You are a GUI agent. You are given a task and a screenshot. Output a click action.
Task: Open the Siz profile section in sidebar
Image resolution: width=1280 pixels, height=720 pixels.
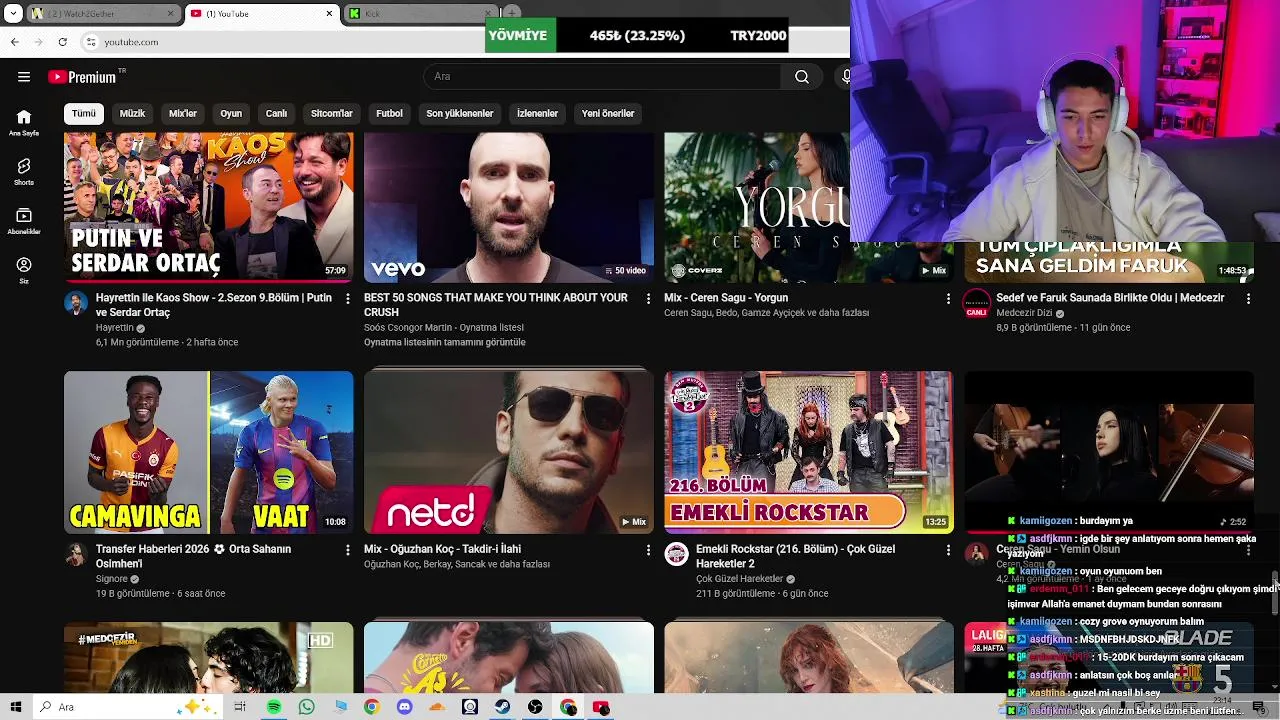coord(24,270)
